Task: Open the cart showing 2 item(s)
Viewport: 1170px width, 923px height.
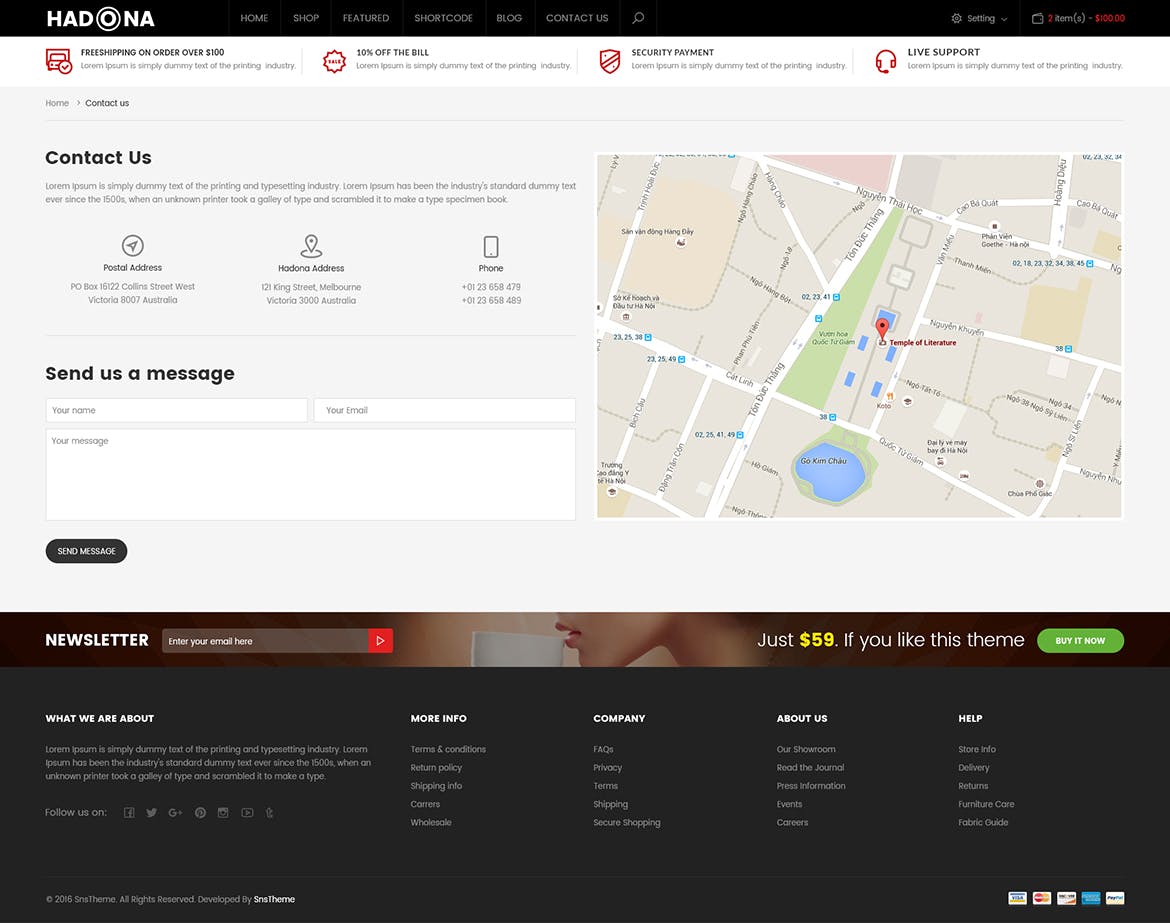Action: coord(1078,18)
